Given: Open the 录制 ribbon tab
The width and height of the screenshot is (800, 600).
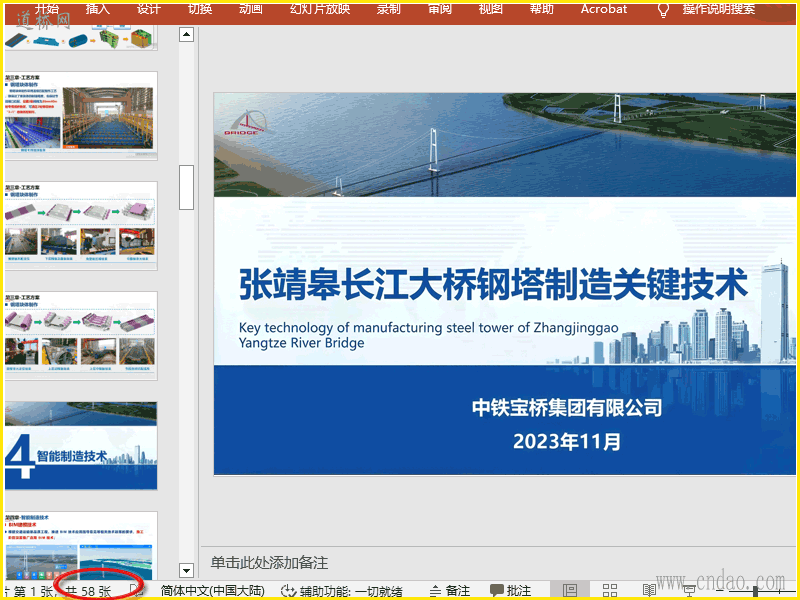Looking at the screenshot, I should click(x=389, y=9).
